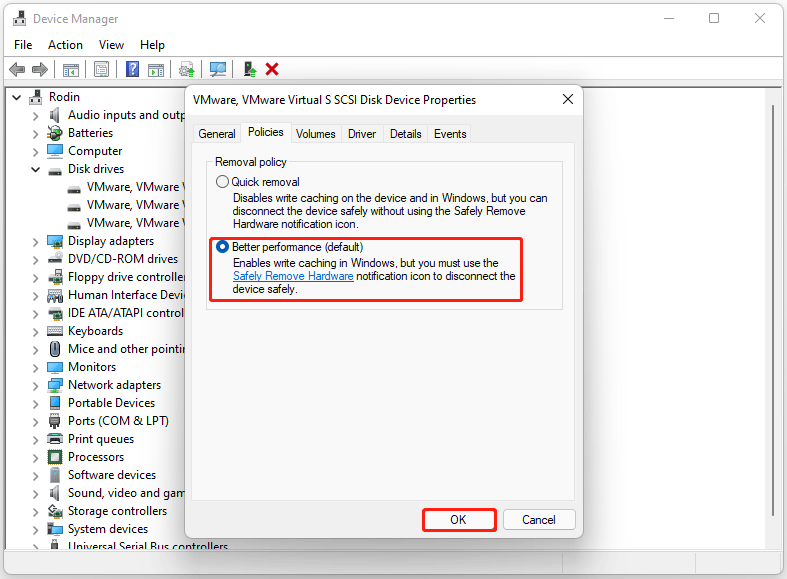Switch to the Events tab
Viewport: 787px width, 579px height.
450,134
